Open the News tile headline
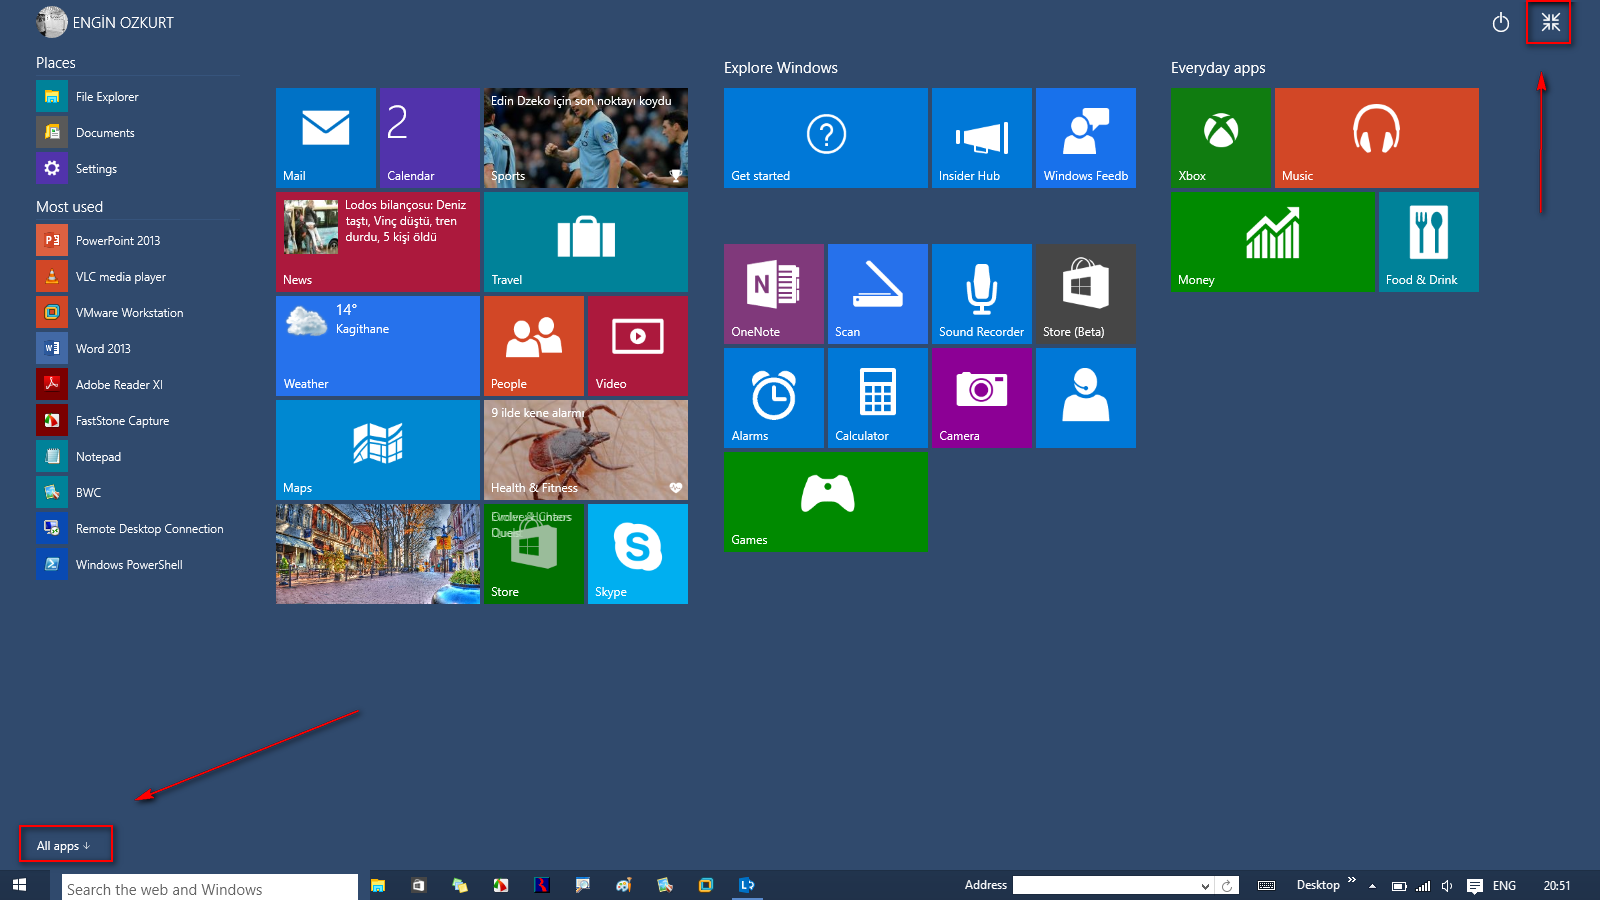Viewport: 1600px width, 900px height. click(378, 242)
